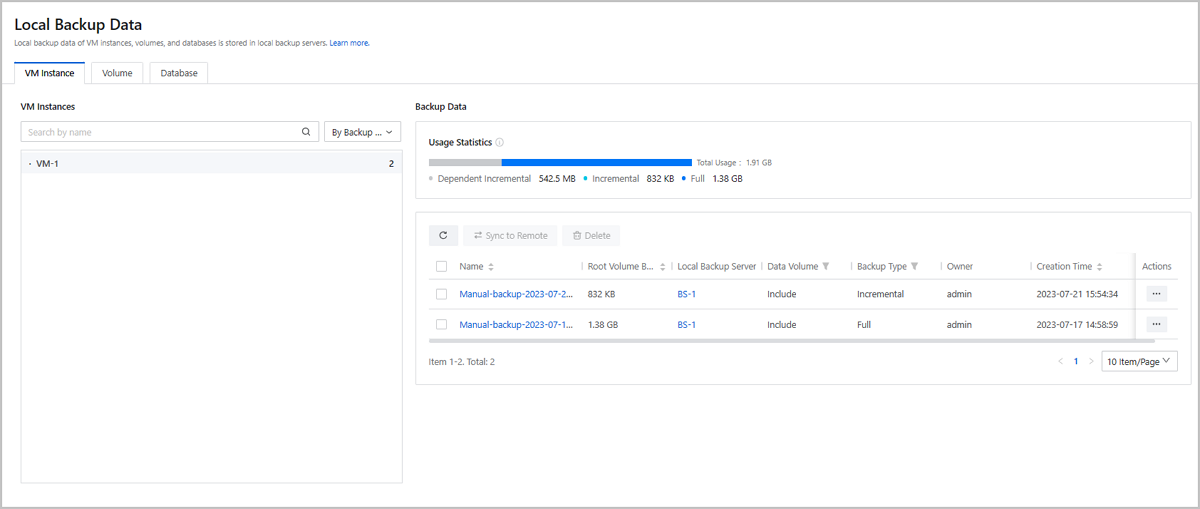Switch to the Volume tab

(x=117, y=73)
